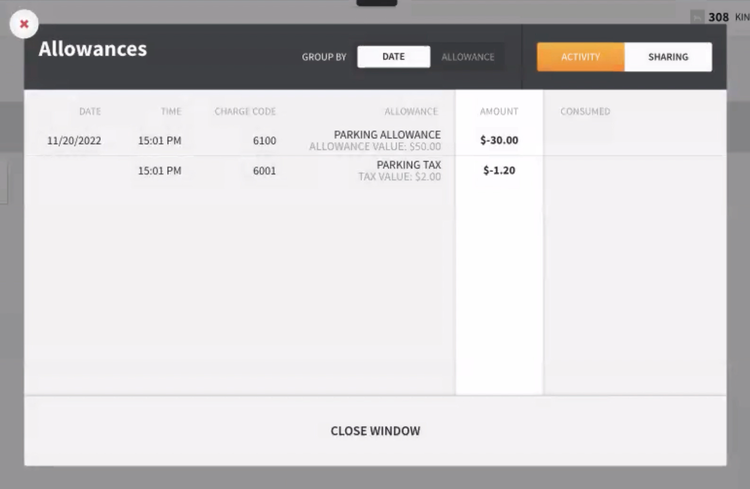Group allowances by Allowance
The image size is (750, 489).
468,57
